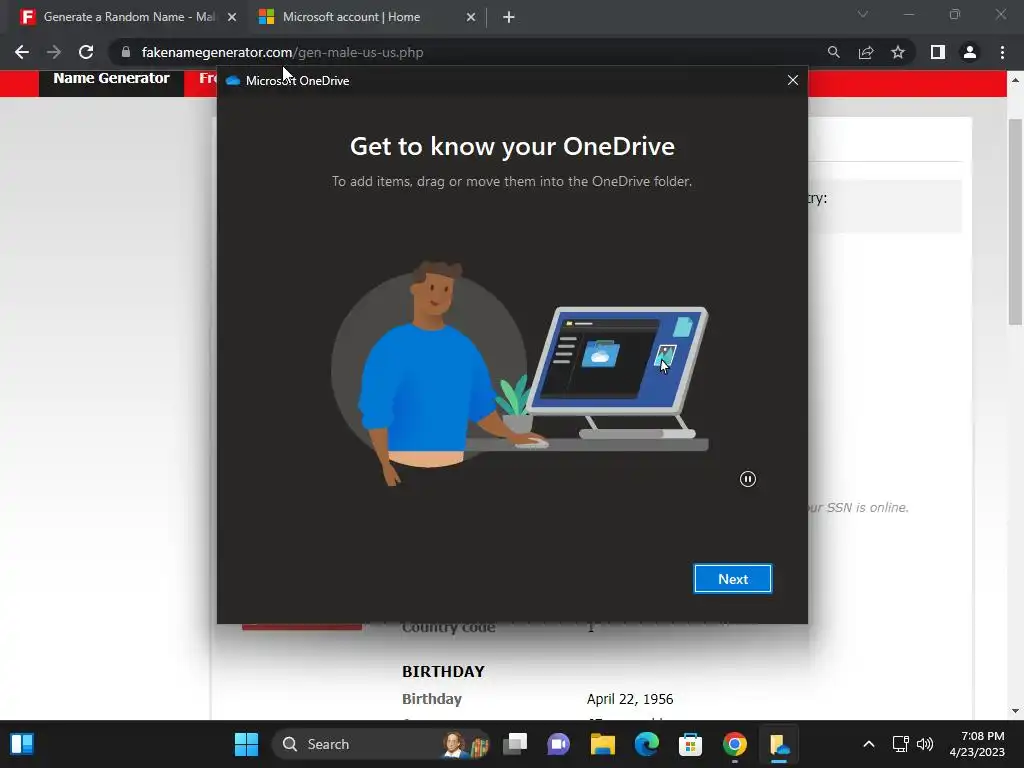Switch to Generate a Random Name tab
Screen dimensions: 1024x768
[x=129, y=17]
